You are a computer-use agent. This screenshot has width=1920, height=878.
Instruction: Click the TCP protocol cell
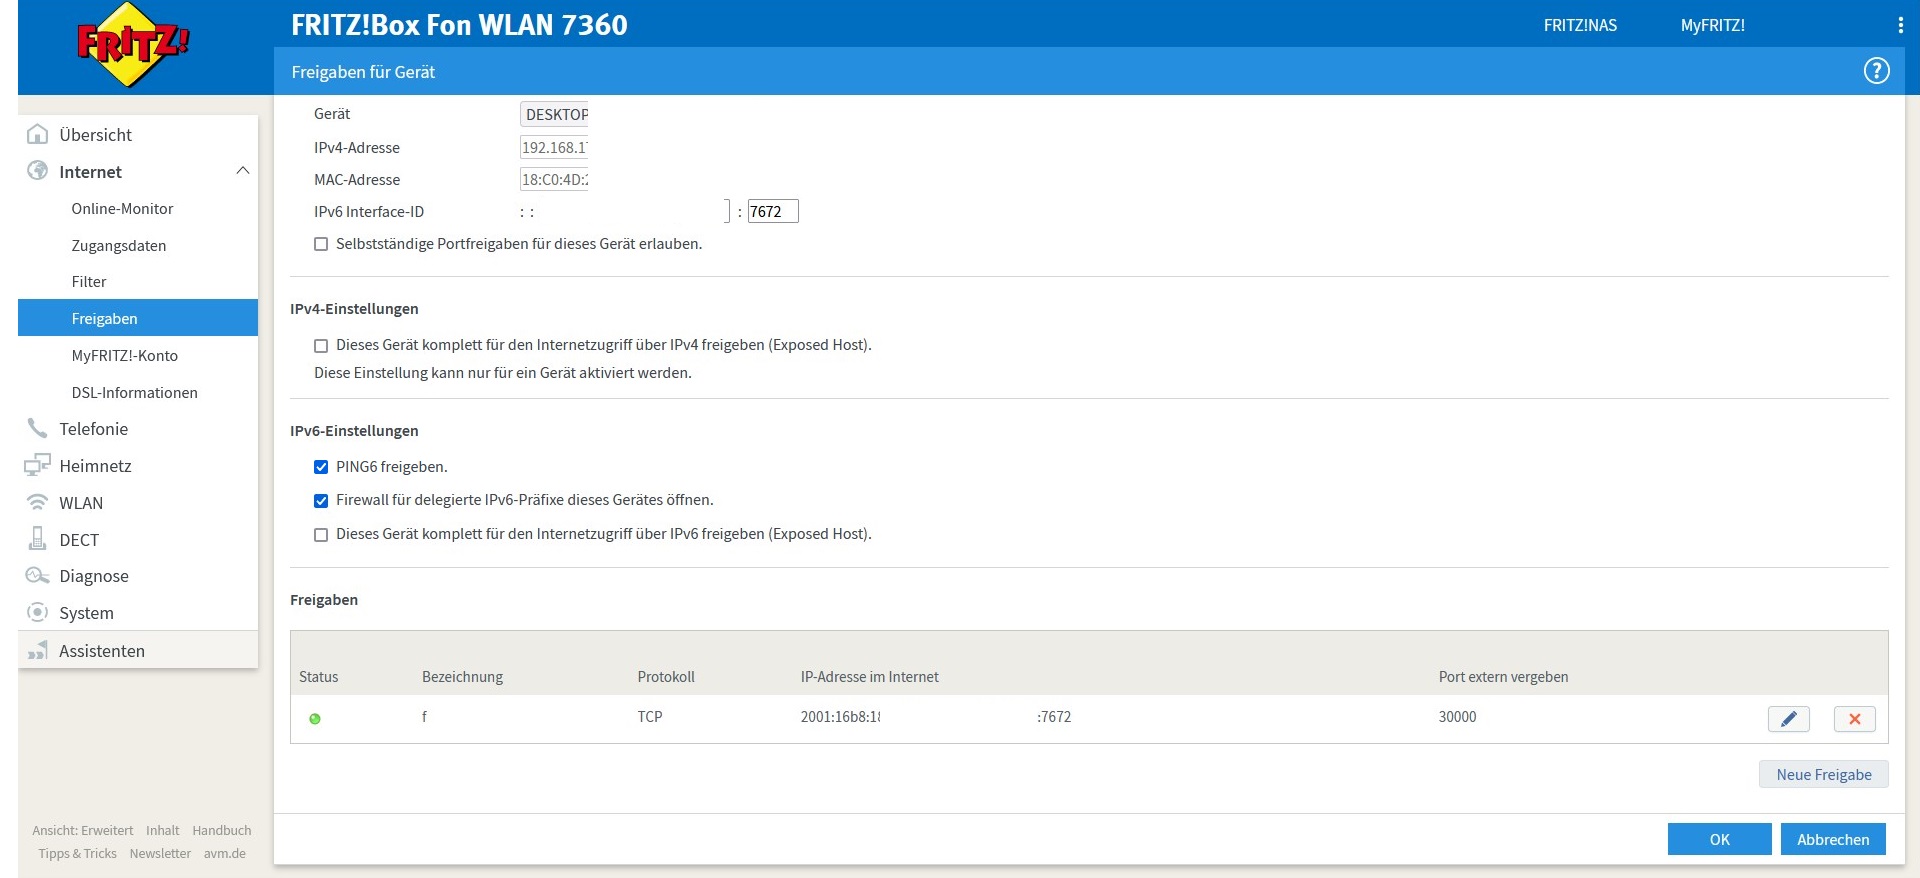pyautogui.click(x=650, y=717)
